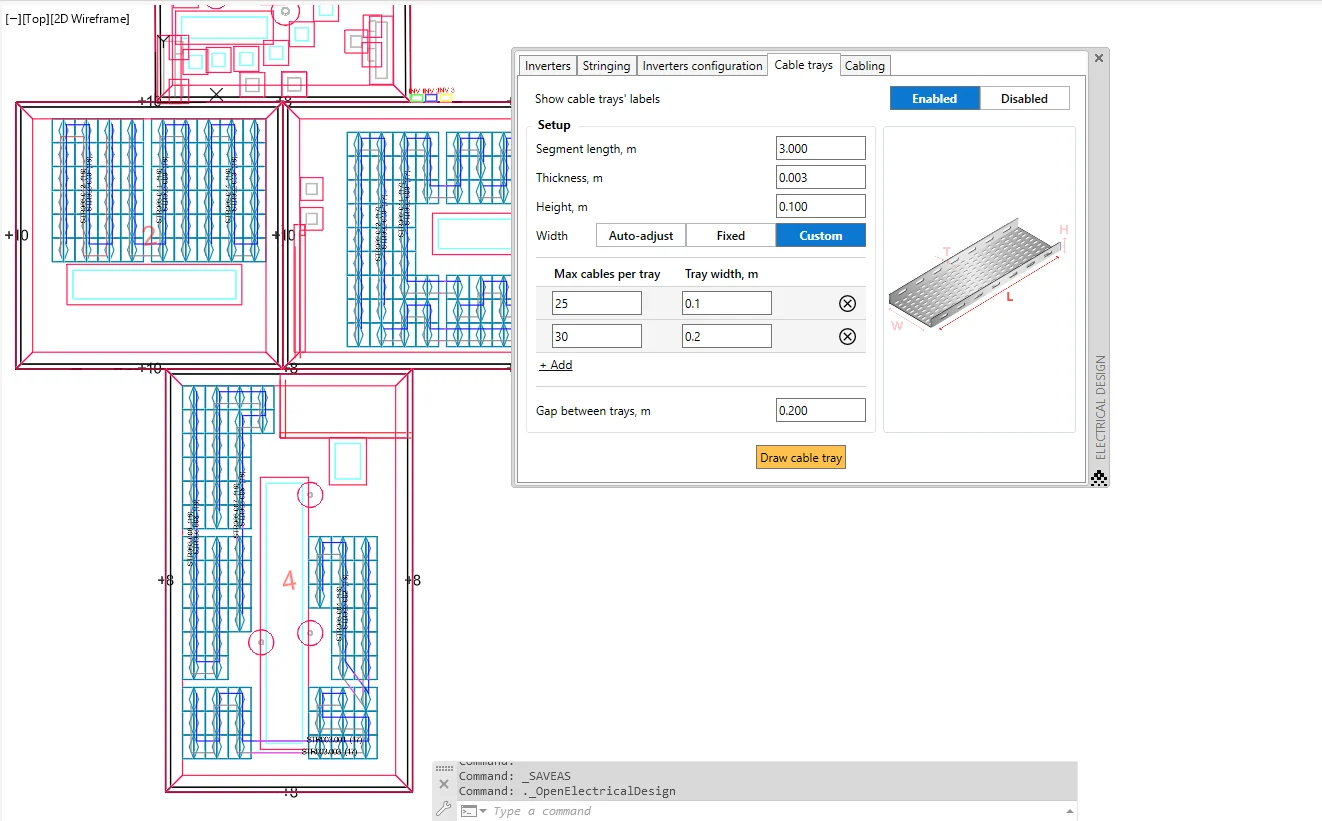Close the Electrical Design palette
This screenshot has height=821, width=1322.
[1099, 58]
